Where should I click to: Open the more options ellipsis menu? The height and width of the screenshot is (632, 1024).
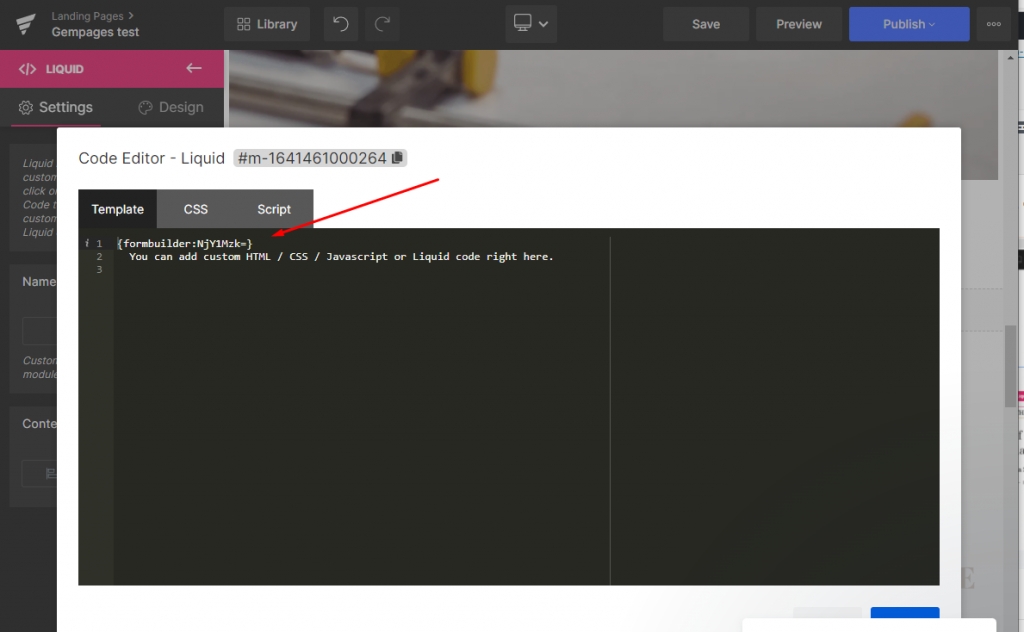[x=993, y=24]
